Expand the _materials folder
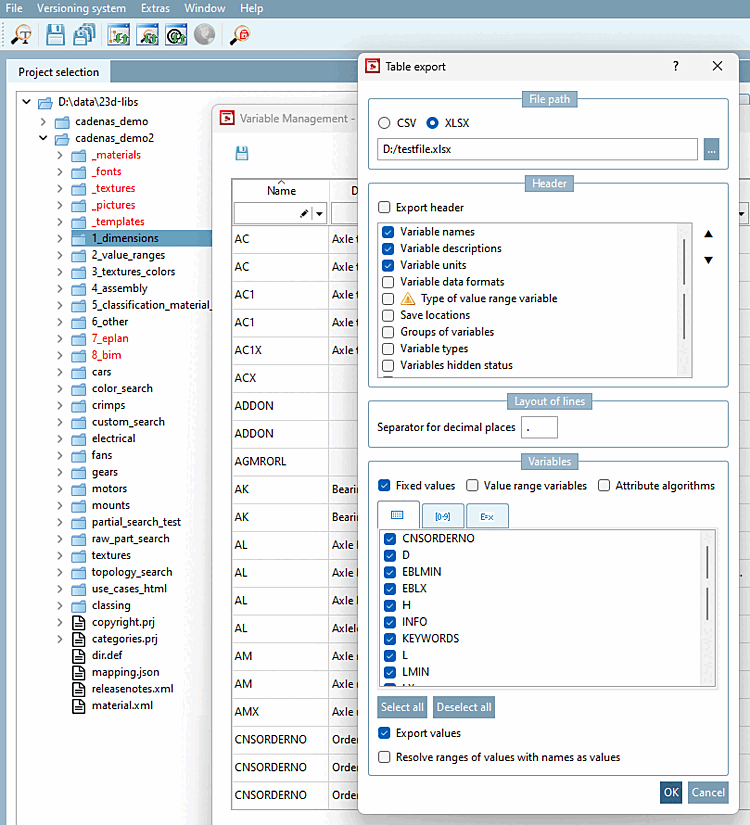 point(59,155)
